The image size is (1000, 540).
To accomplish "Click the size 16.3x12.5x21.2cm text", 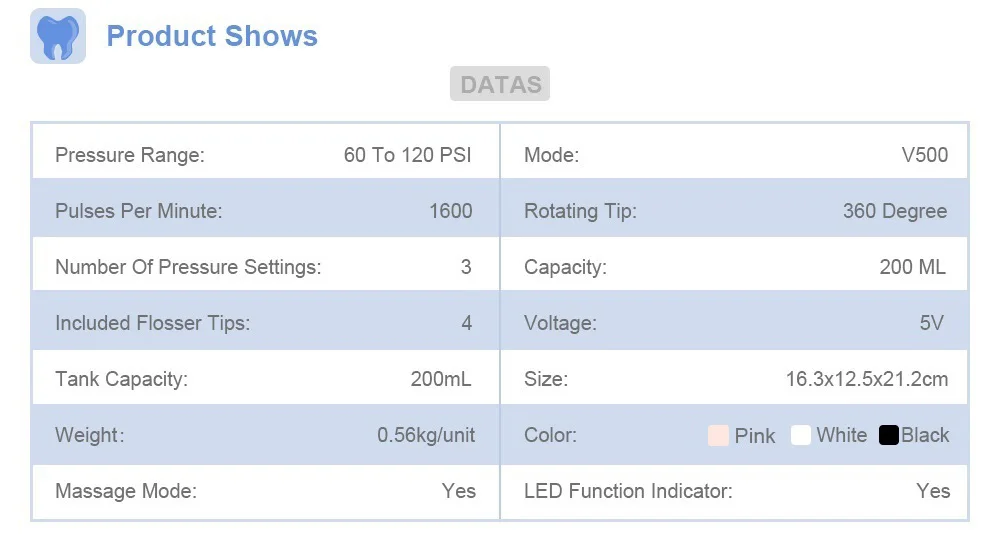I will point(867,379).
